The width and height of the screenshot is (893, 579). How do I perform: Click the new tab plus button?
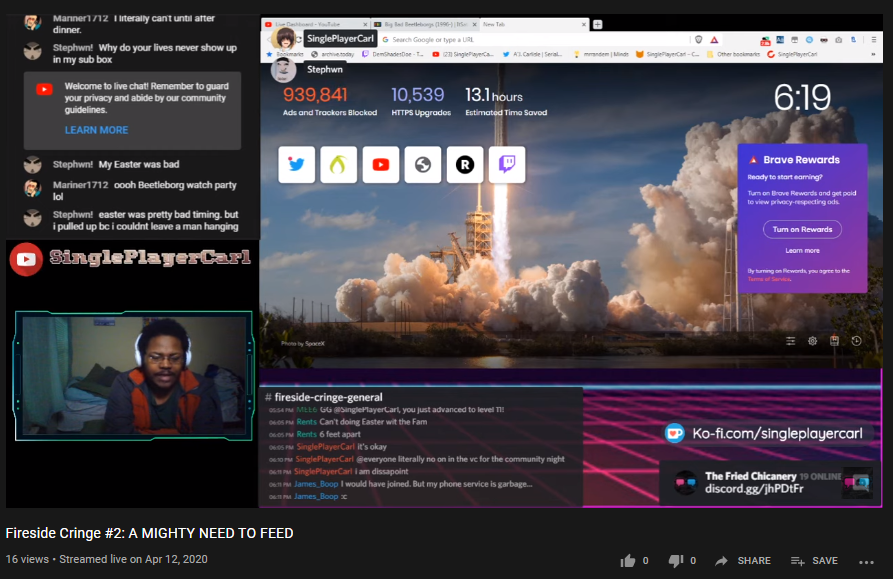point(597,24)
